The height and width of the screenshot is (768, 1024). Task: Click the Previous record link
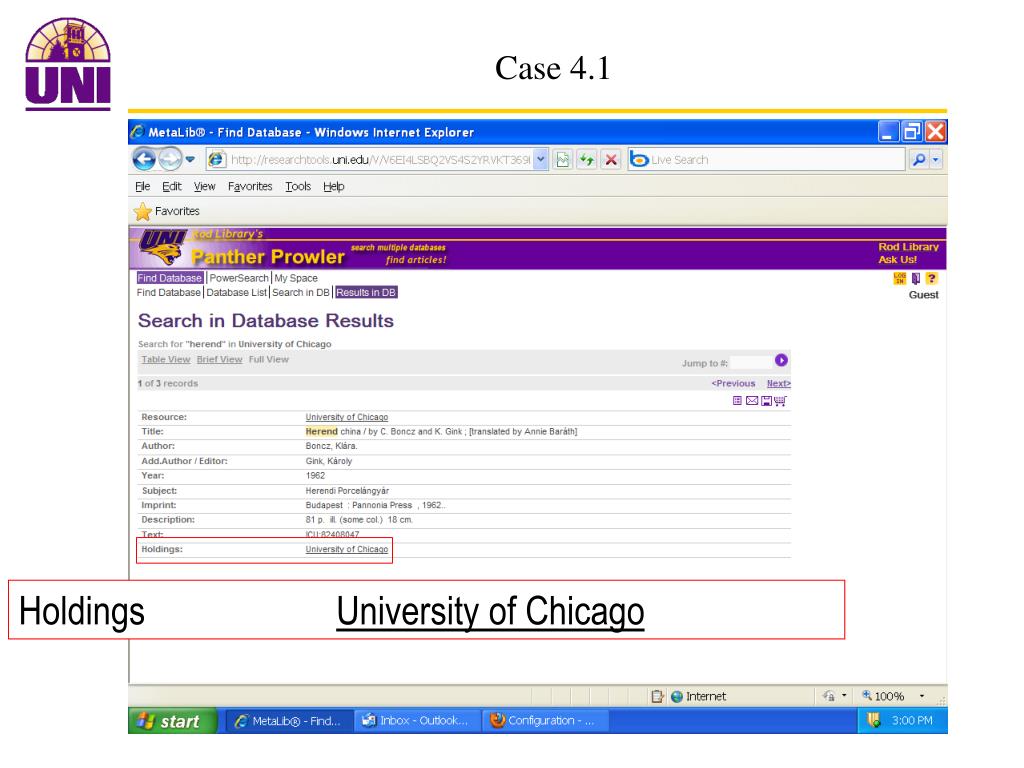coord(733,383)
